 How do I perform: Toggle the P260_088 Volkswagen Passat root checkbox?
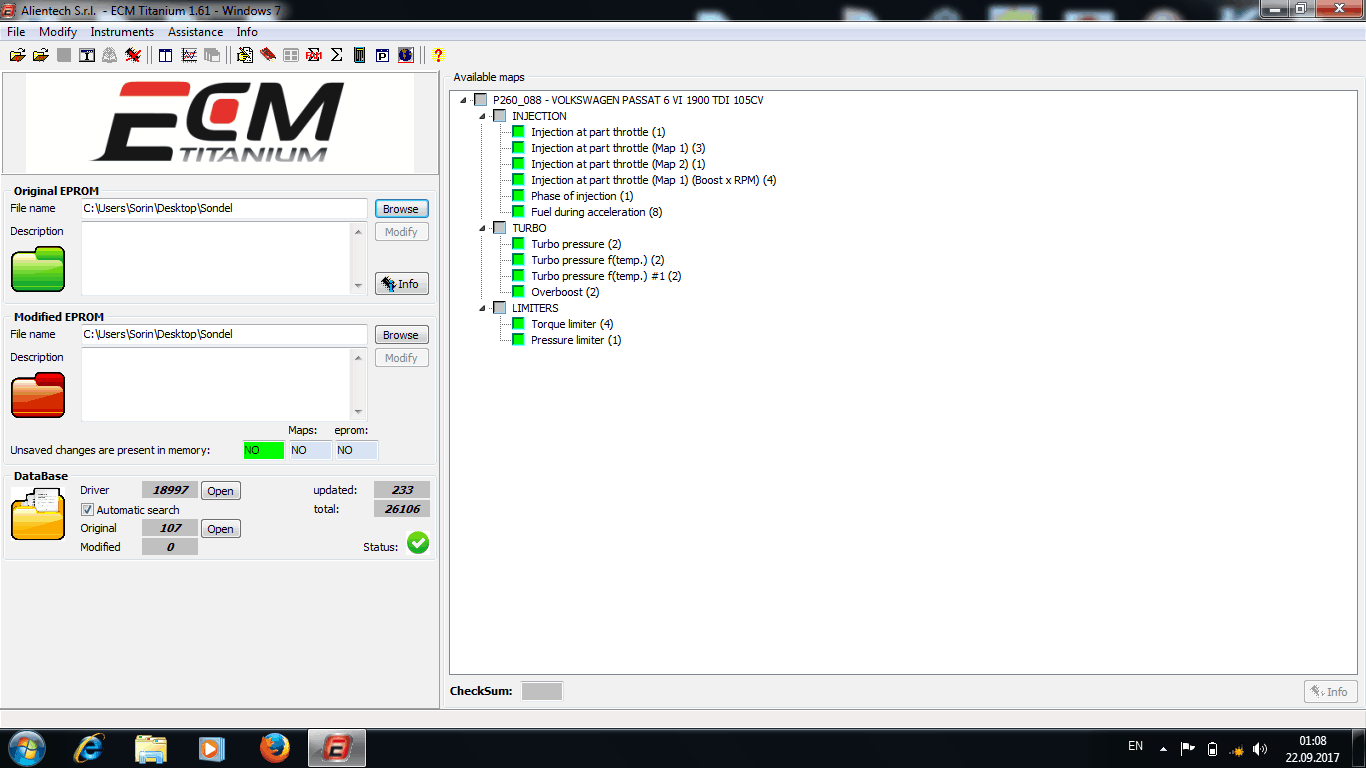[x=481, y=100]
